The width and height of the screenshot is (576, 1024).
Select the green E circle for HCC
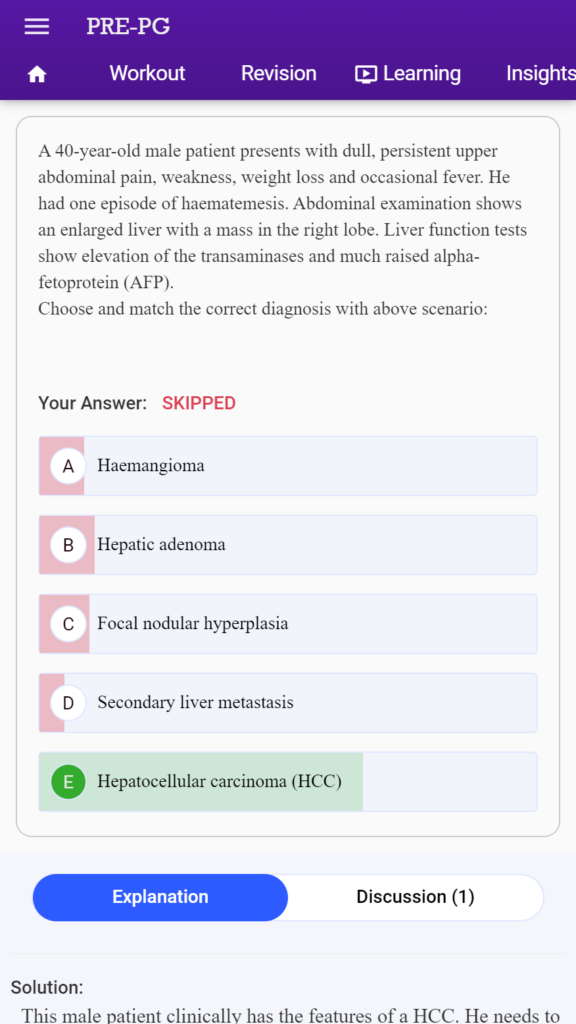pos(68,782)
